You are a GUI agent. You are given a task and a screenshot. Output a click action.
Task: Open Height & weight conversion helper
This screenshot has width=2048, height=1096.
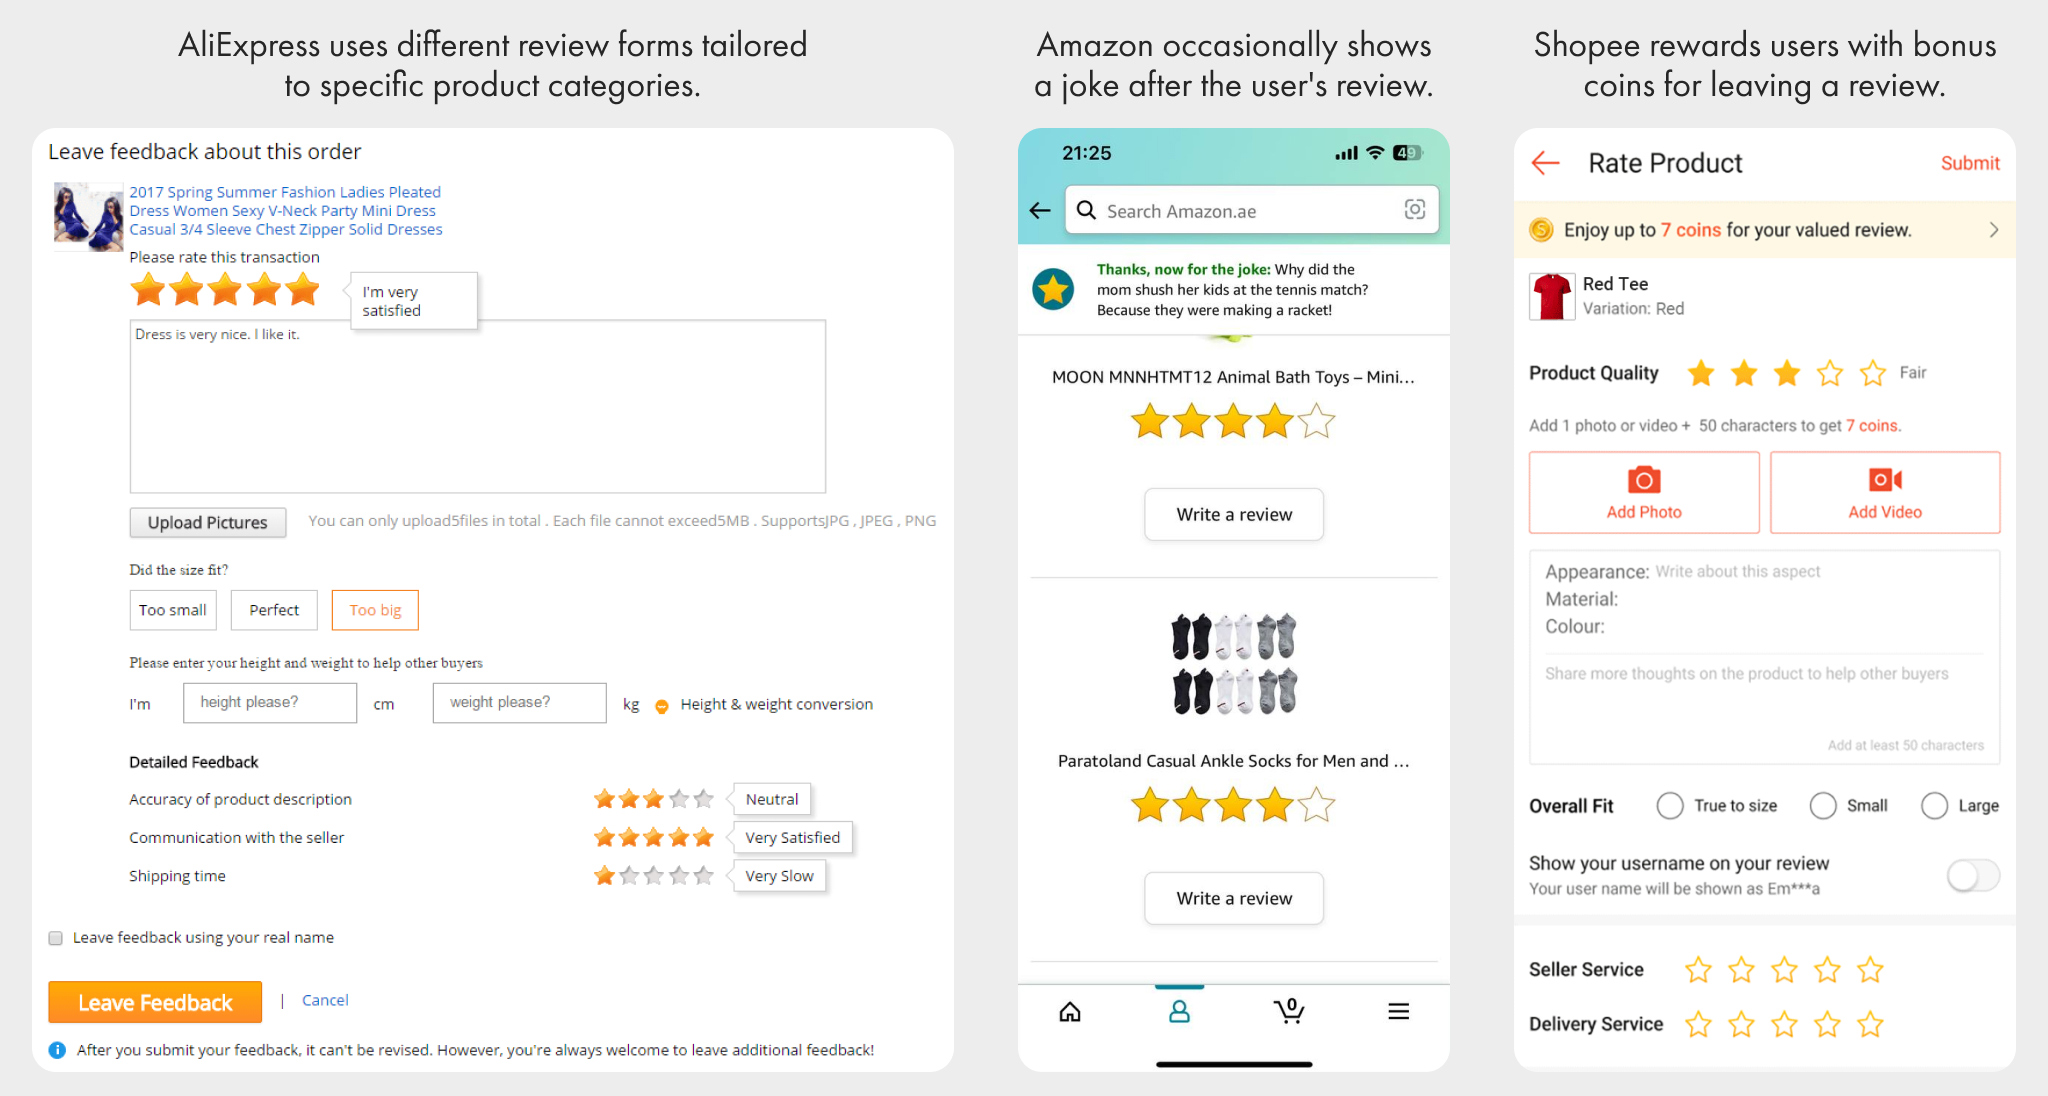click(x=776, y=704)
